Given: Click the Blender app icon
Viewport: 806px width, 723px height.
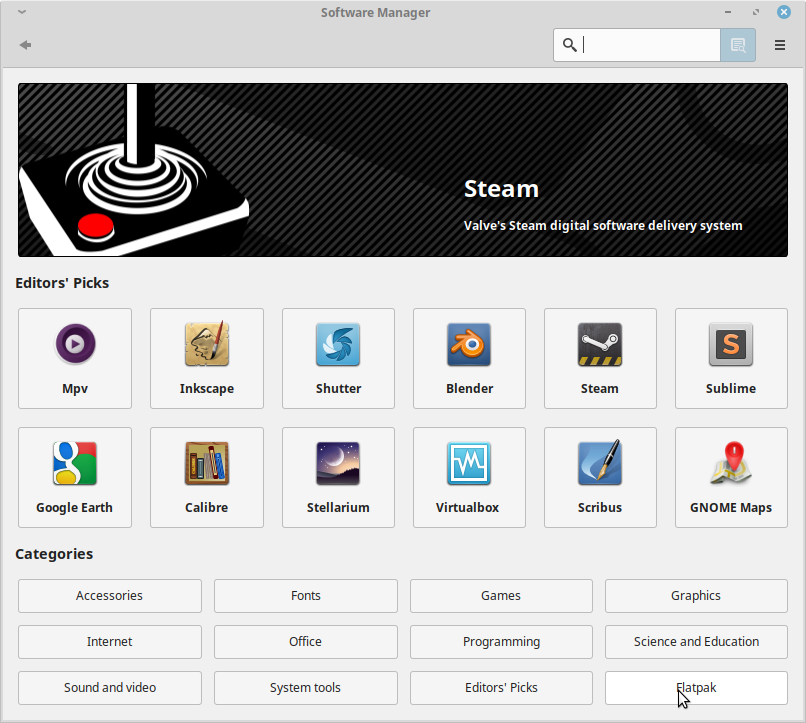Looking at the screenshot, I should [x=469, y=346].
